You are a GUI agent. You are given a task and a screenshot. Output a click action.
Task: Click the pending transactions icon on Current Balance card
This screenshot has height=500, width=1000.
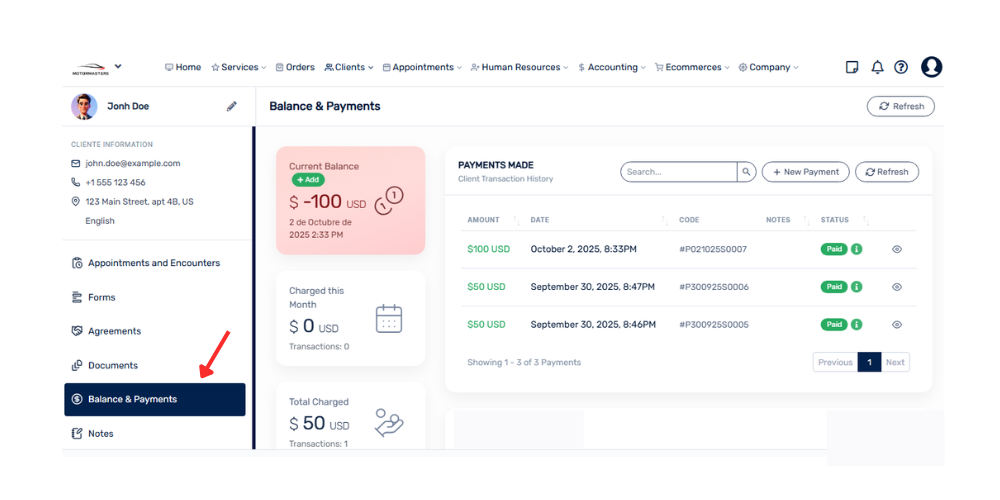coord(388,201)
